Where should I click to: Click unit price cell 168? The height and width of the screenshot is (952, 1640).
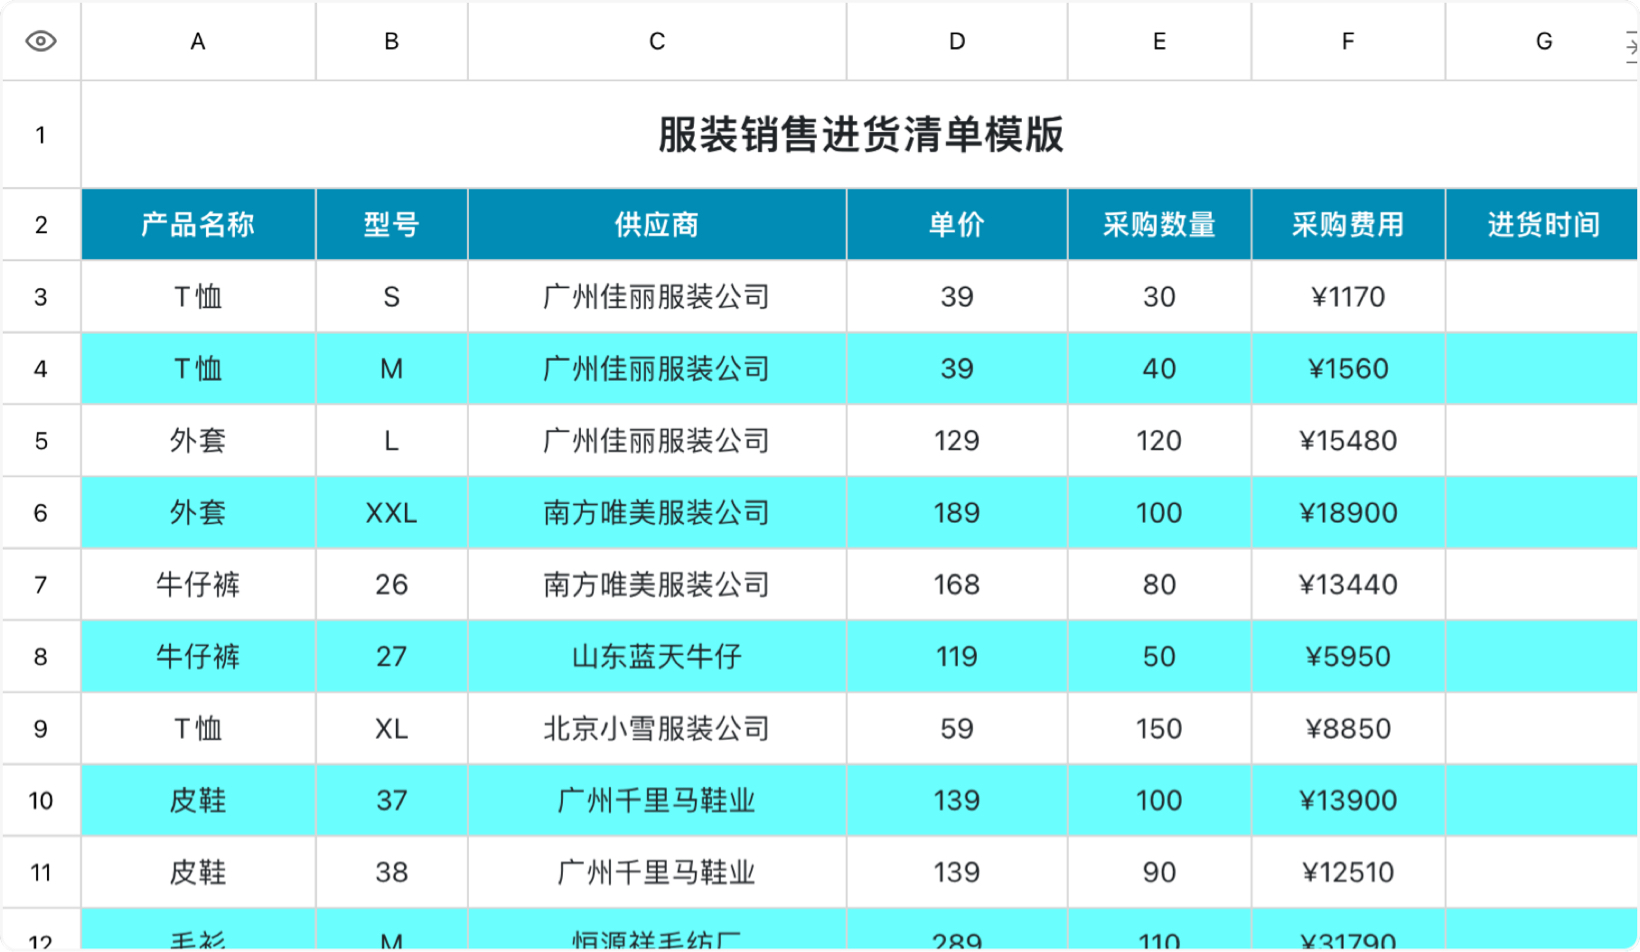tap(957, 585)
